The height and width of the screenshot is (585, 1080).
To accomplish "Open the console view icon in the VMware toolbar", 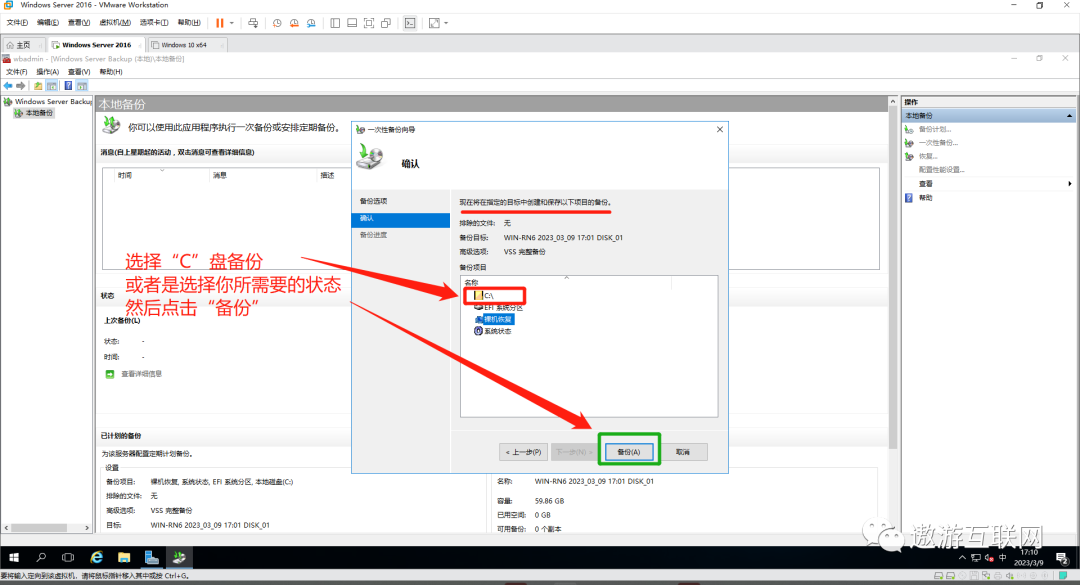I will 410,23.
